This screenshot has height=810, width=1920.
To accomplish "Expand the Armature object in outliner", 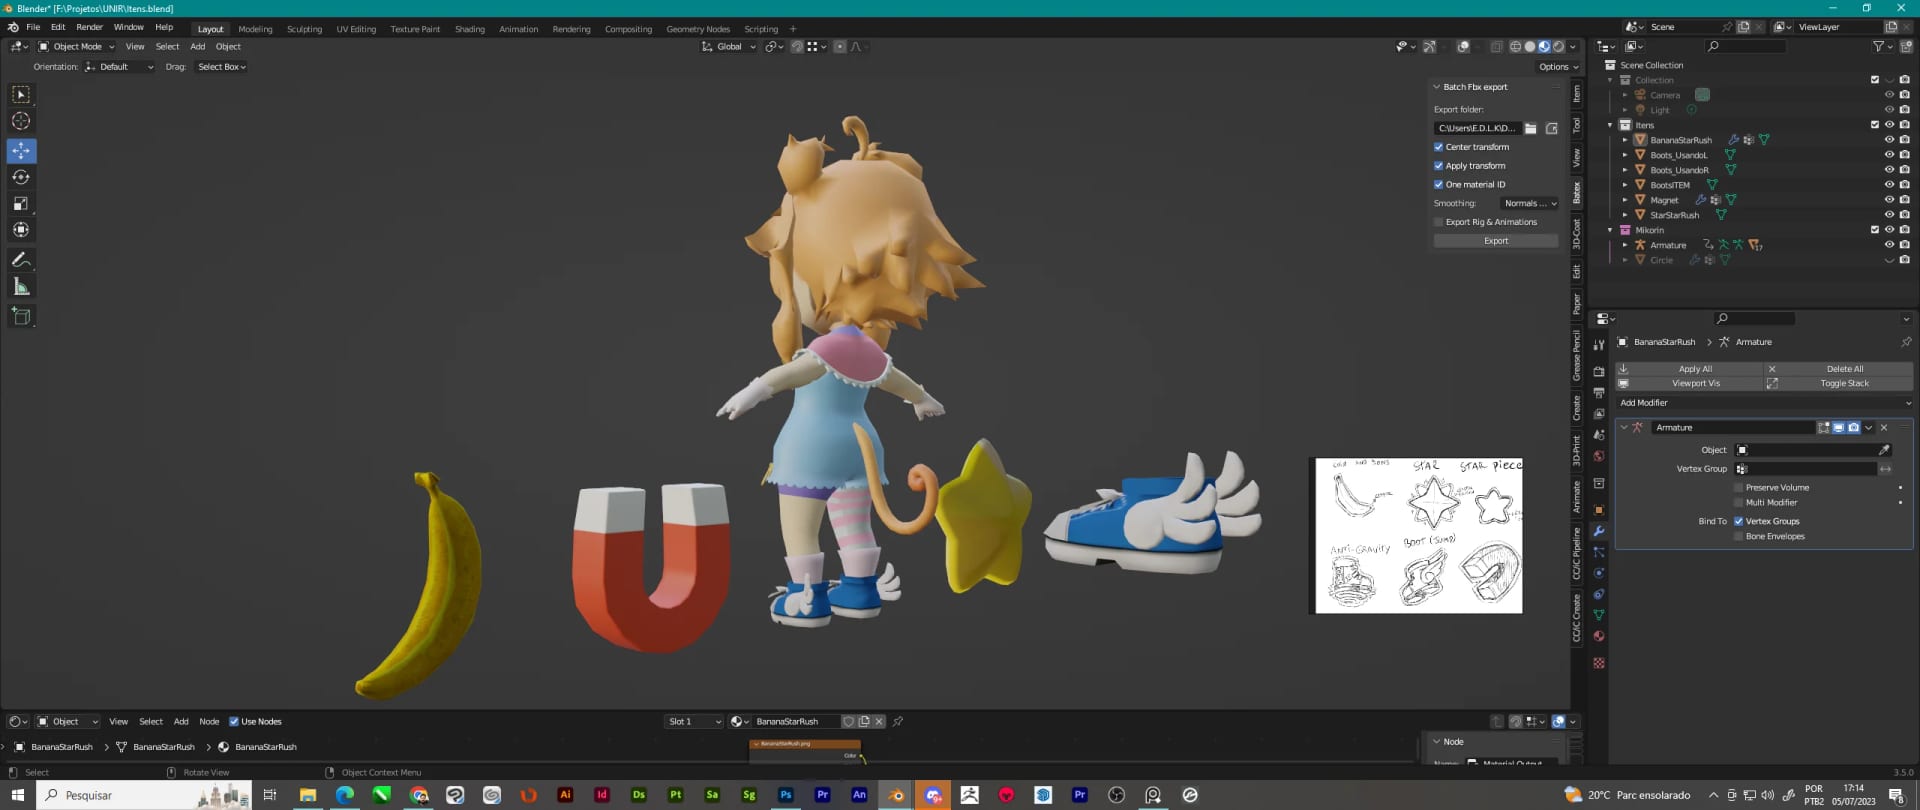I will click(1625, 245).
